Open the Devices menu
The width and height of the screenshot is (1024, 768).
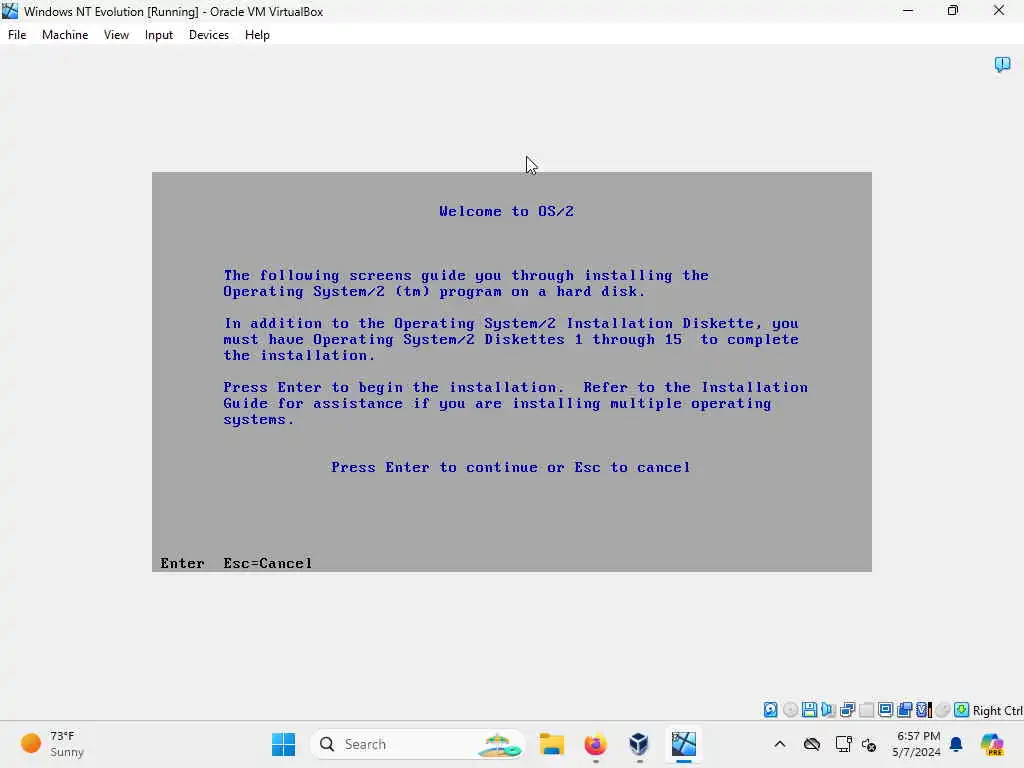[x=209, y=35]
